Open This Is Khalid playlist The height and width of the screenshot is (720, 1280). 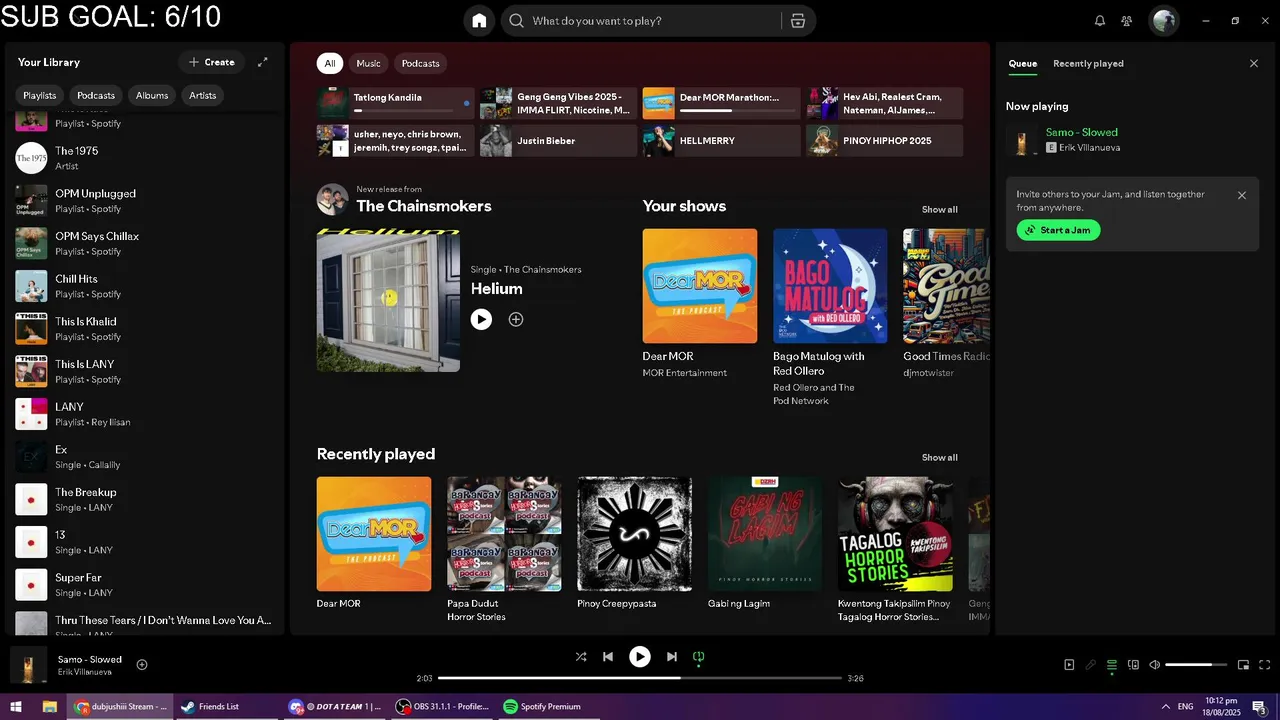click(x=145, y=329)
